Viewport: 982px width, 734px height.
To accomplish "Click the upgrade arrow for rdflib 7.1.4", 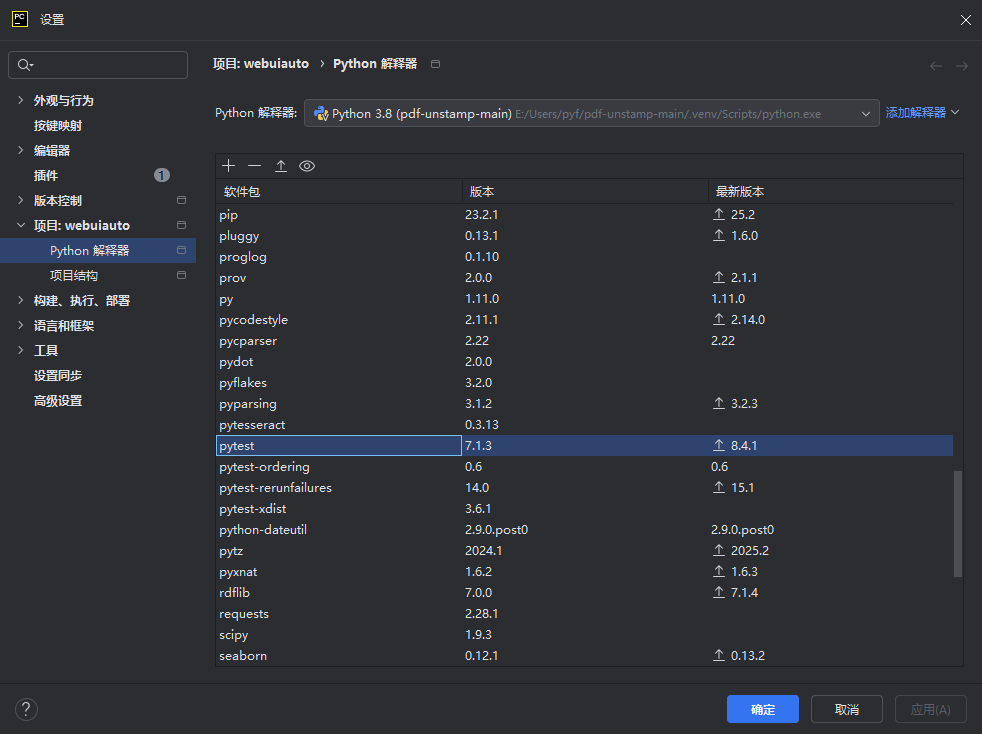I will click(719, 592).
